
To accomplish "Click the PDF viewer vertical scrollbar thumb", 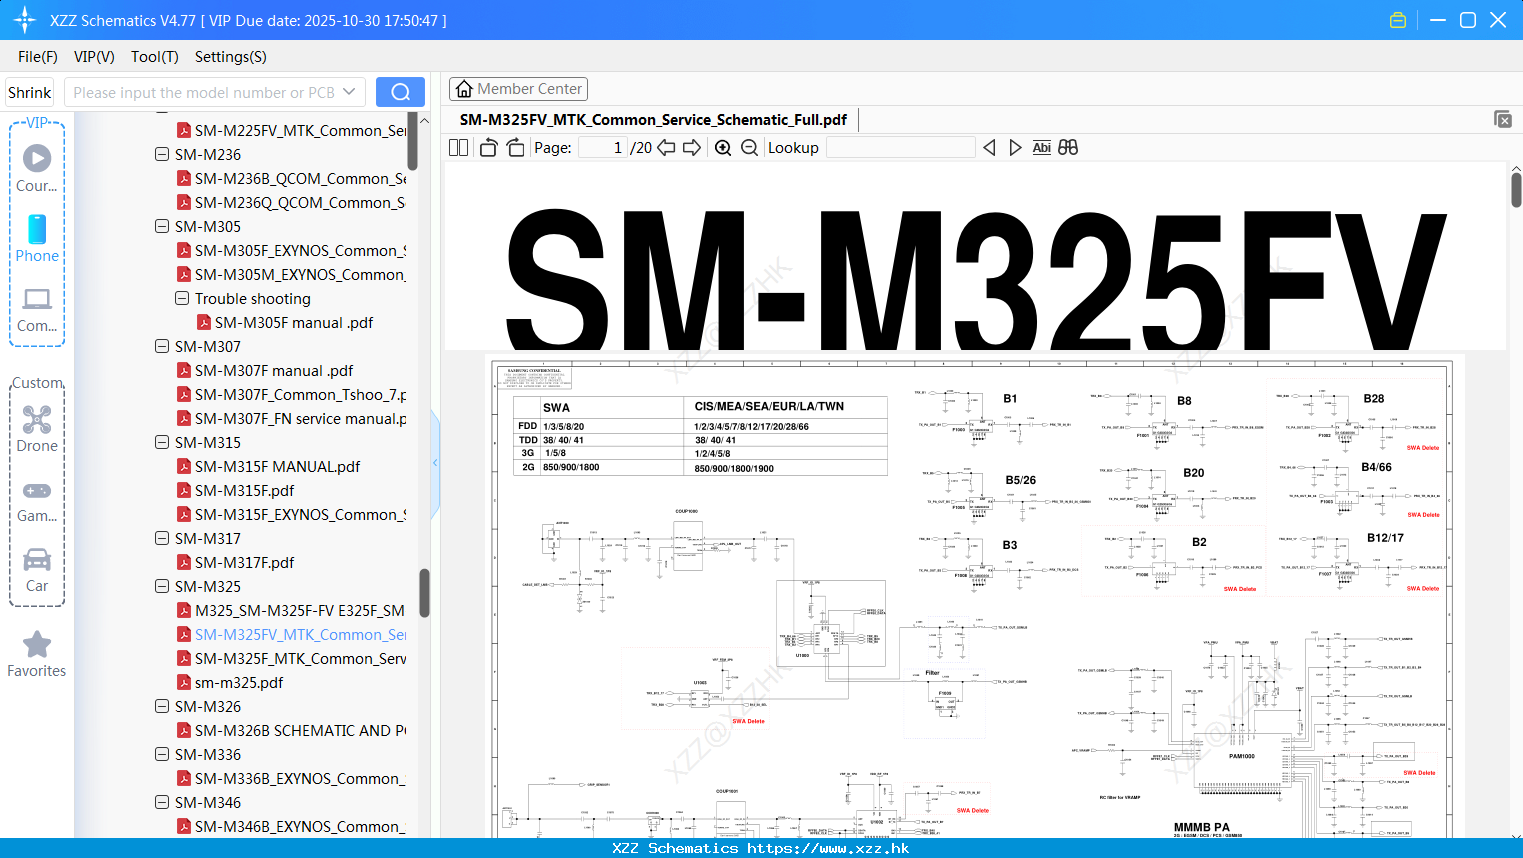I will [x=1516, y=189].
